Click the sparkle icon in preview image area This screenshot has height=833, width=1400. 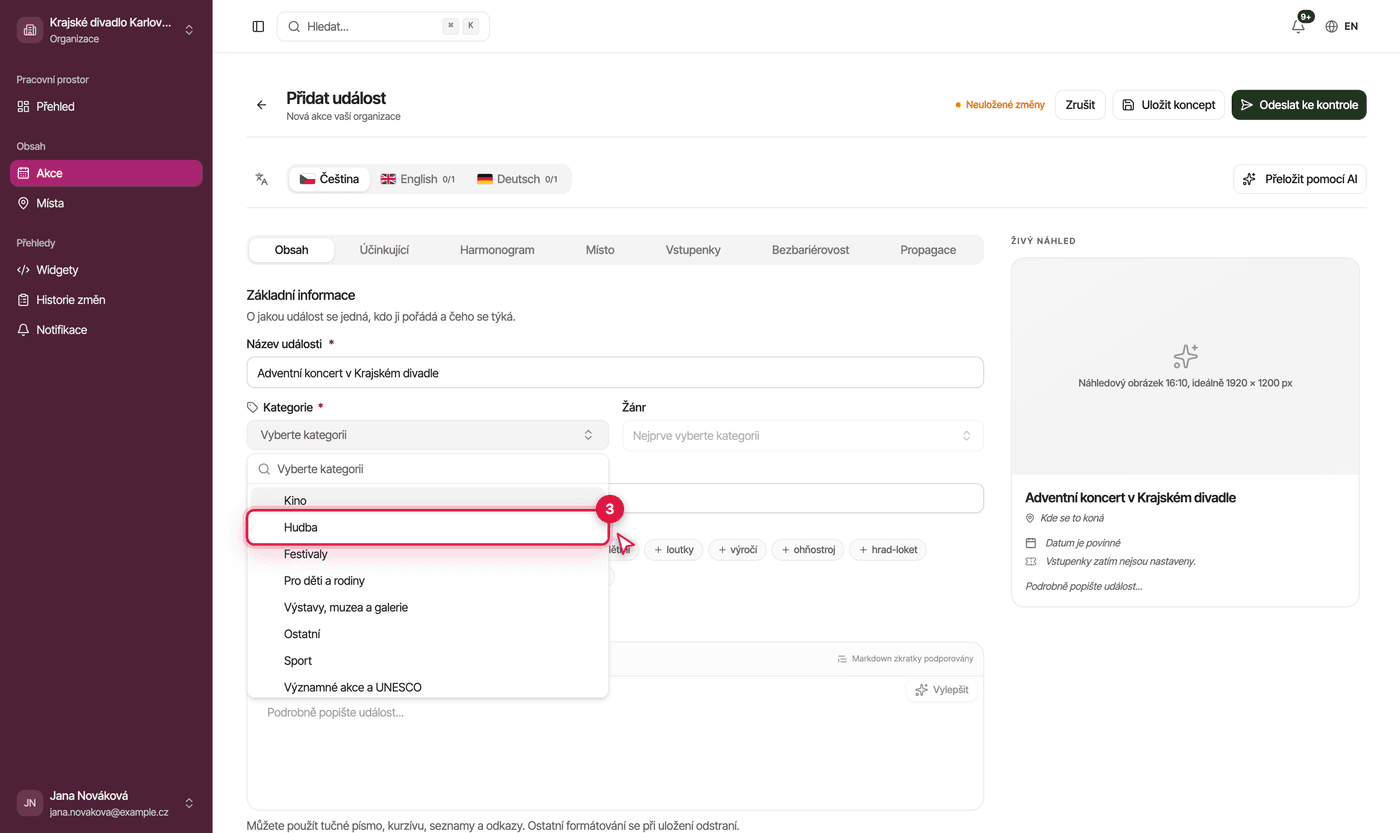pyautogui.click(x=1185, y=356)
